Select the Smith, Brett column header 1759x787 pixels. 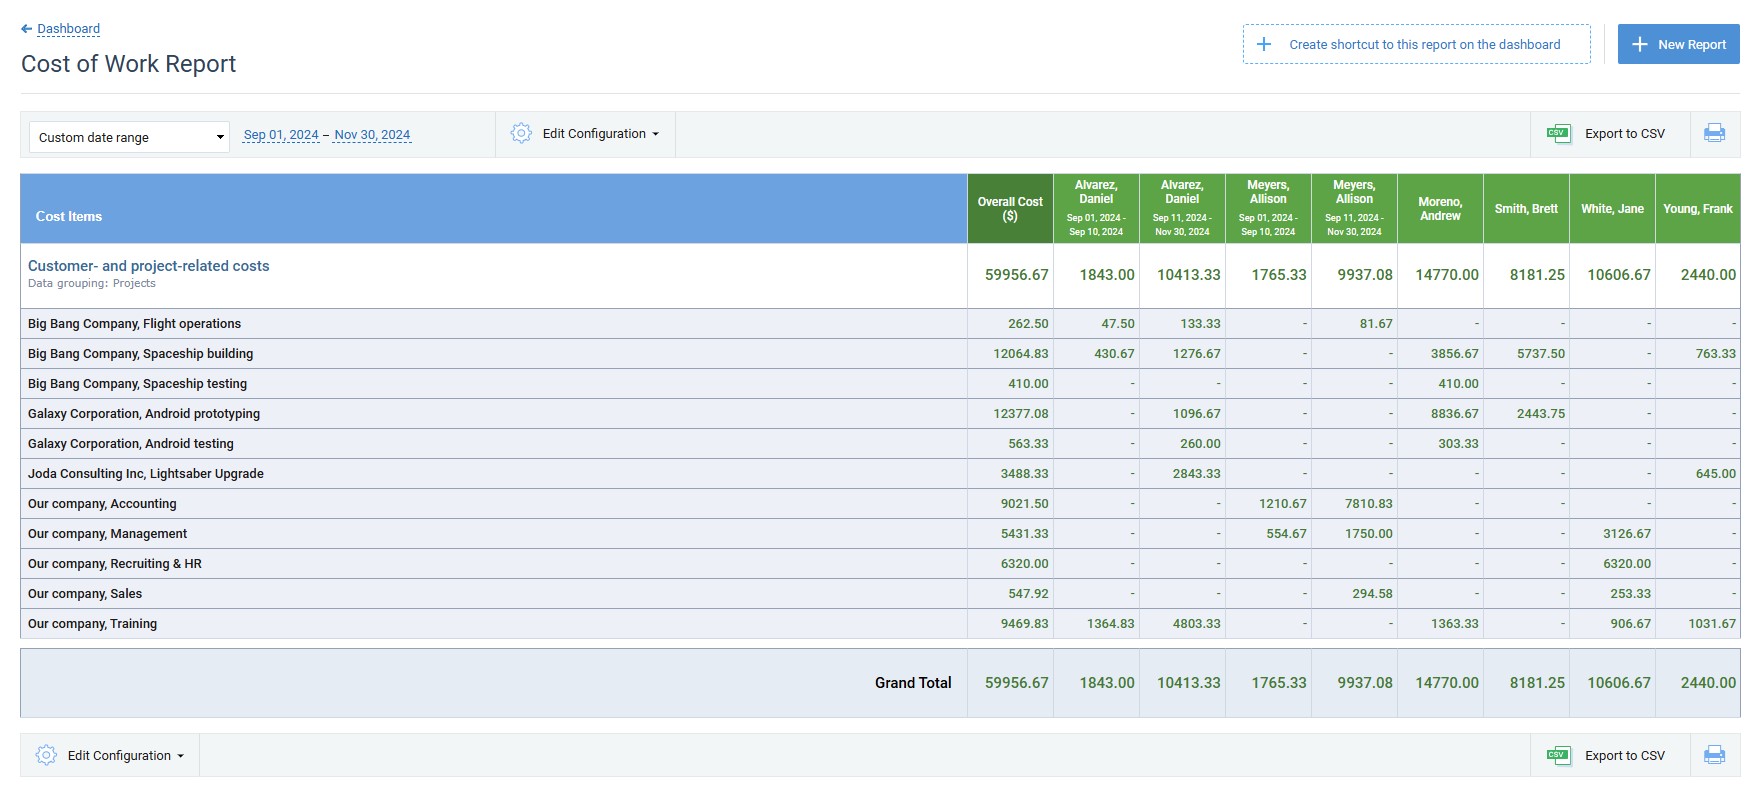click(1526, 209)
